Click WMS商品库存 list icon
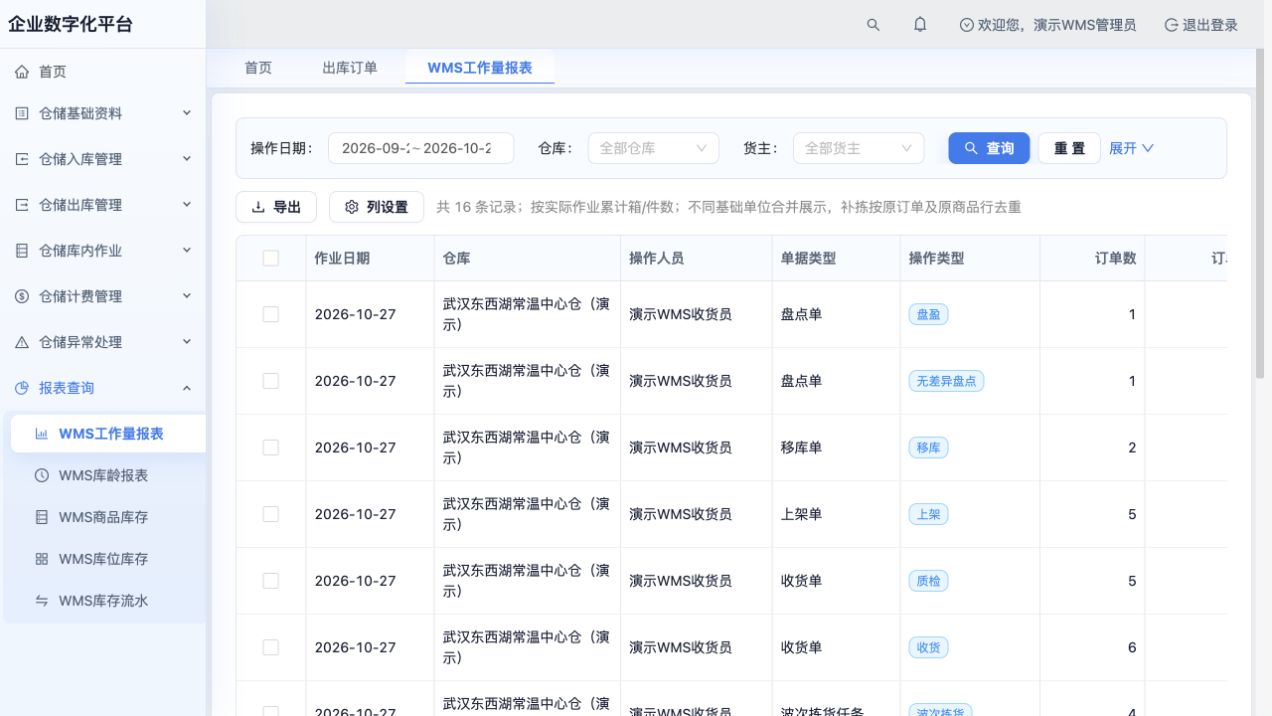The image size is (1272, 716). coord(42,518)
